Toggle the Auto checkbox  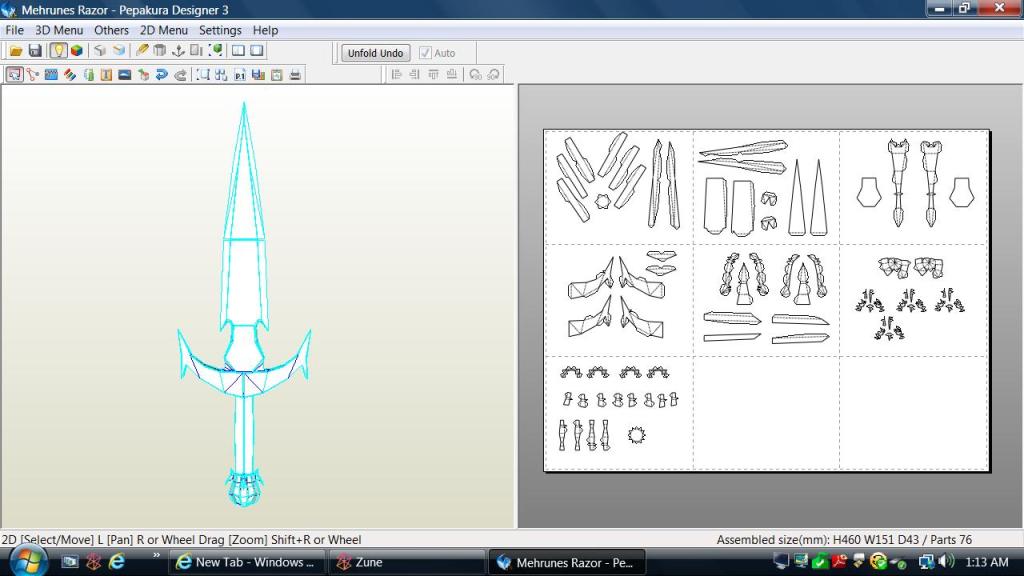[425, 53]
